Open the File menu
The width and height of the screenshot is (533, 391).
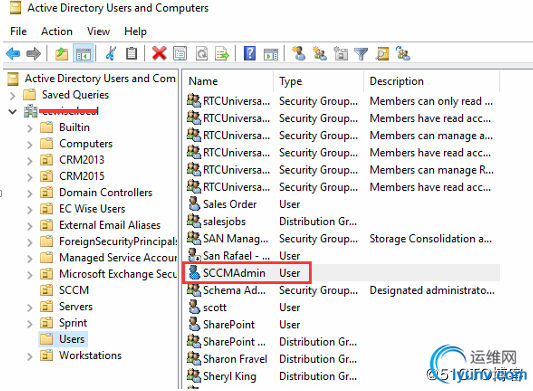(18, 31)
